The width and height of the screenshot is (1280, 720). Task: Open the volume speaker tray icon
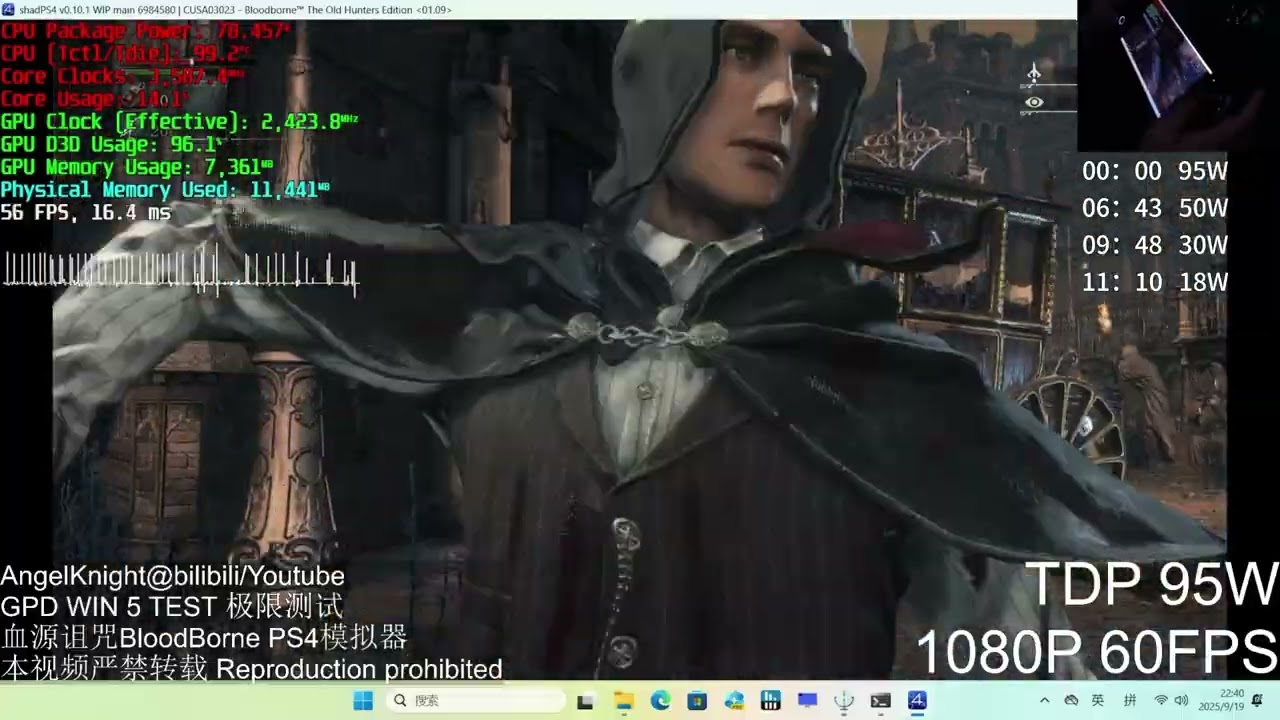point(1181,701)
